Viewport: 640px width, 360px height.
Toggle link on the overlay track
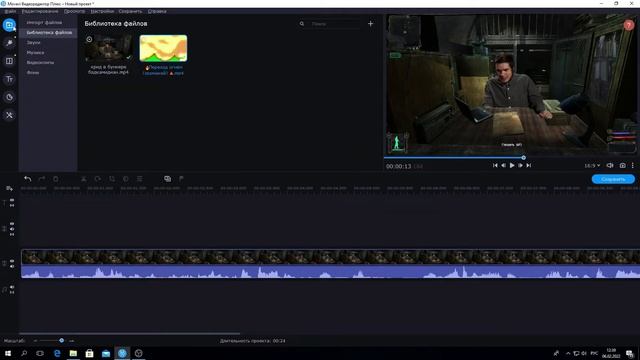pyautogui.click(x=12, y=234)
